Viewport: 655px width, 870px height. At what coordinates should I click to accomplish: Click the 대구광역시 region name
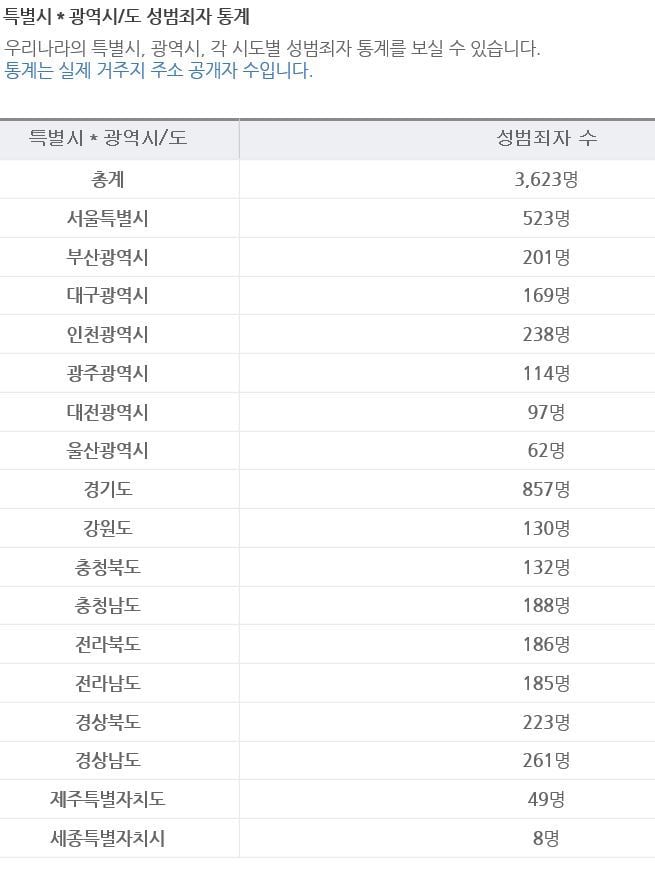pos(108,296)
